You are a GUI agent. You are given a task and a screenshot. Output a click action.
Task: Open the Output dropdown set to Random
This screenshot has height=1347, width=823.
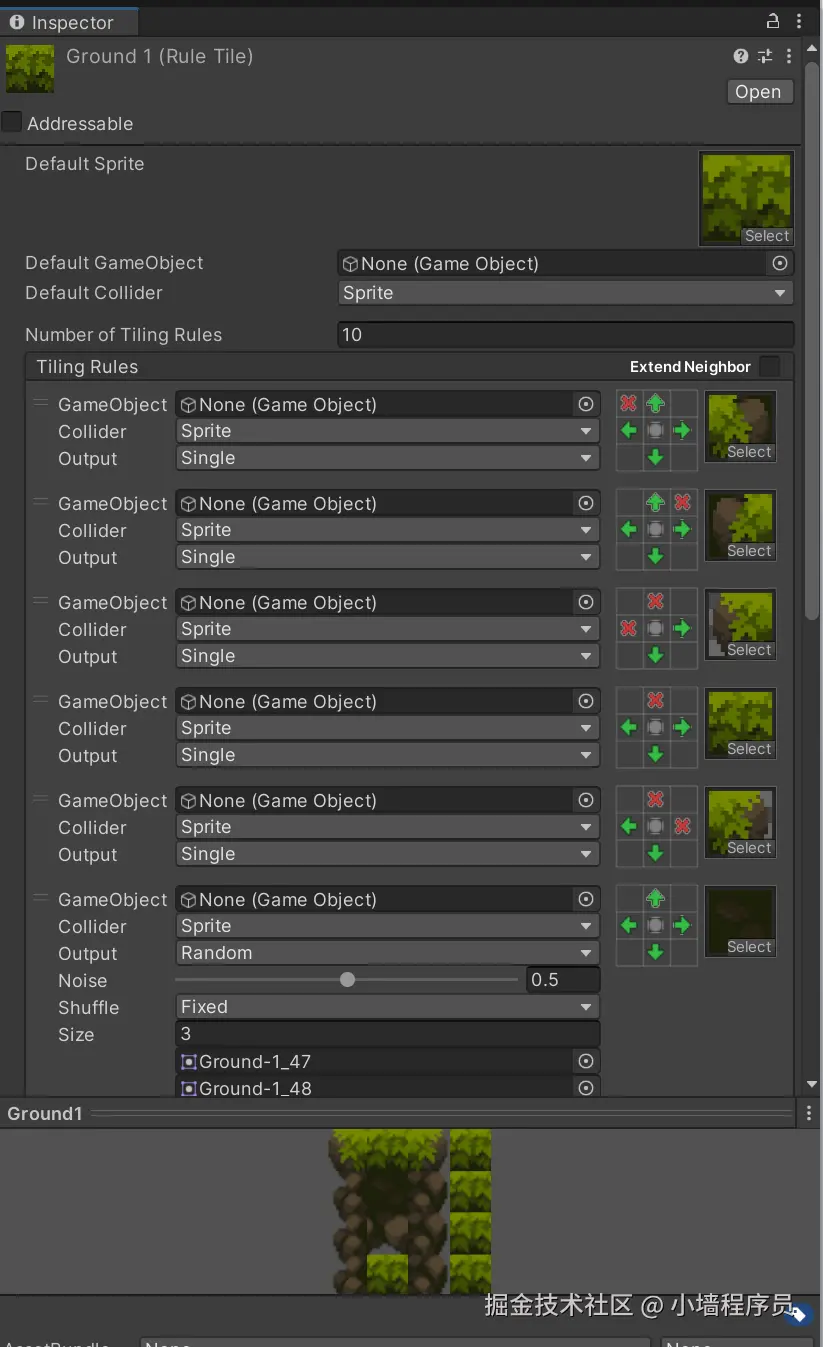[388, 953]
